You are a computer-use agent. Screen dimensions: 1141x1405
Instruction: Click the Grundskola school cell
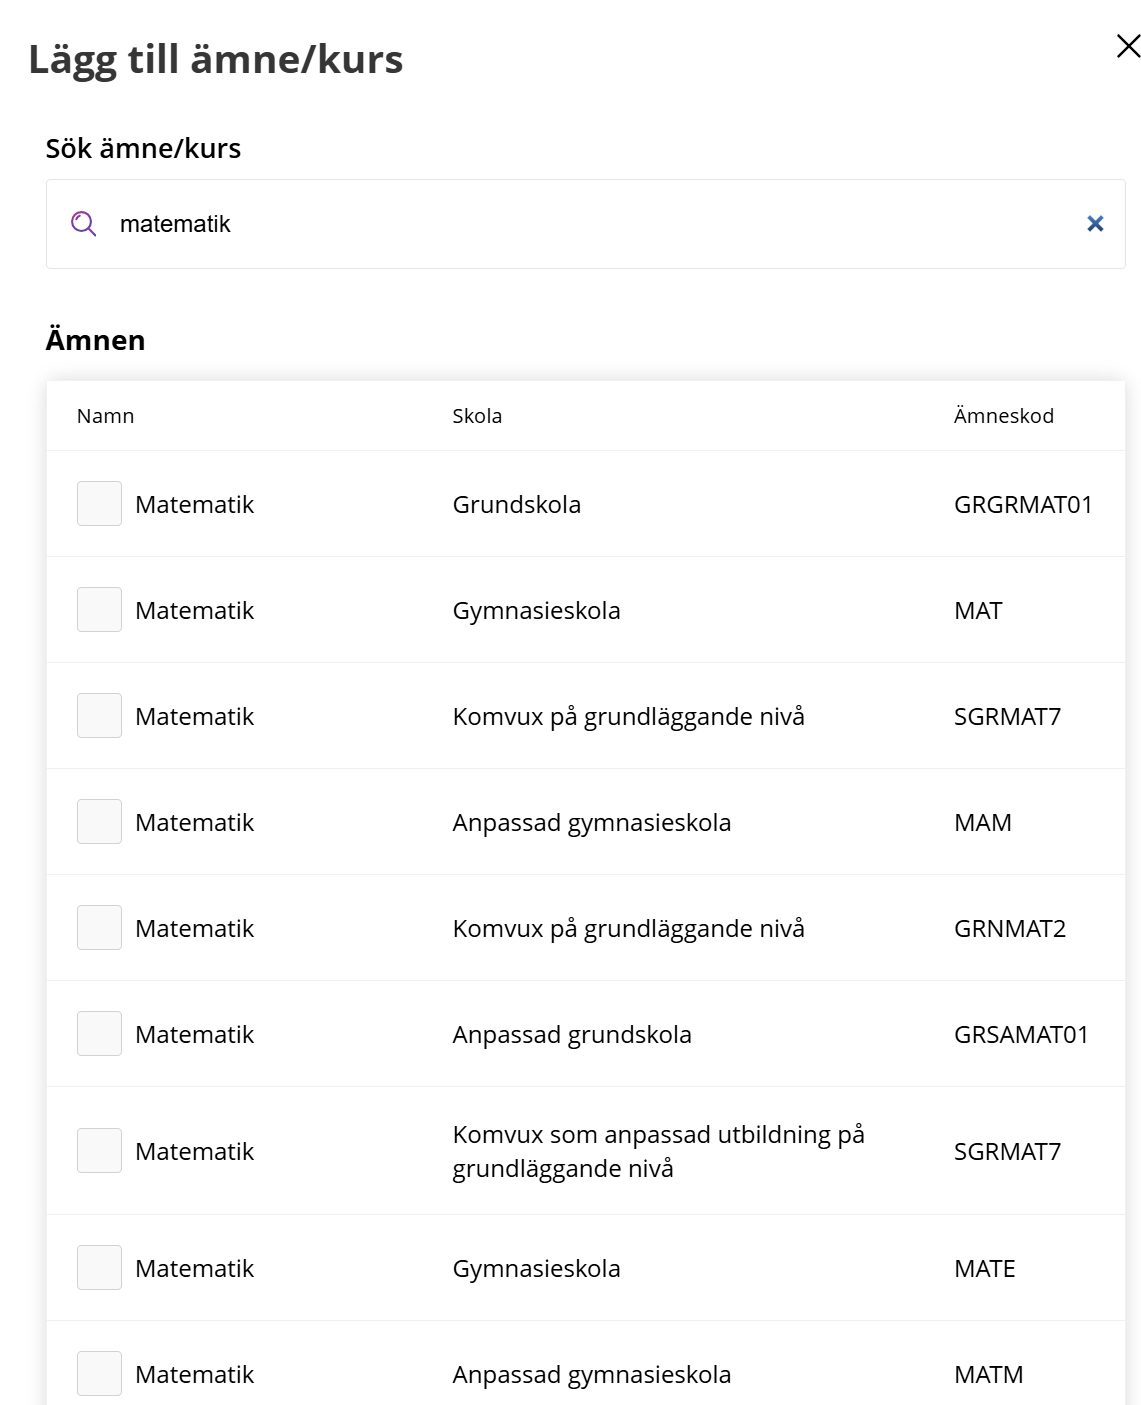click(516, 504)
